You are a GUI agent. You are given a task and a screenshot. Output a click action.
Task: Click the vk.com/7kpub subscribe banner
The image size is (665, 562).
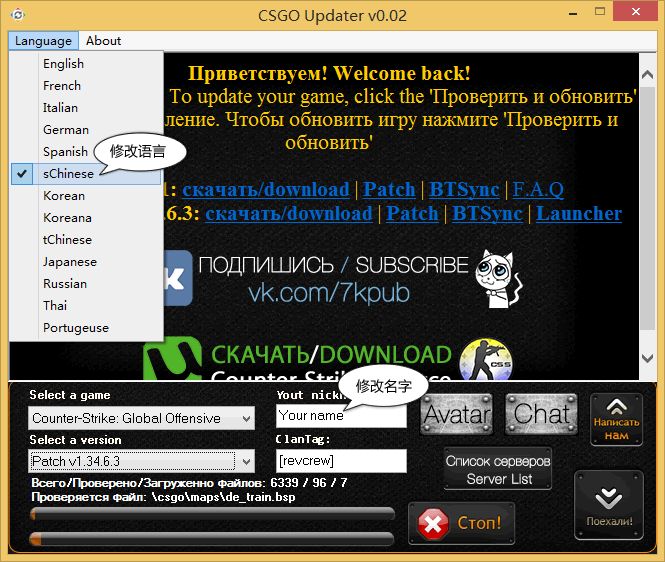tap(329, 293)
